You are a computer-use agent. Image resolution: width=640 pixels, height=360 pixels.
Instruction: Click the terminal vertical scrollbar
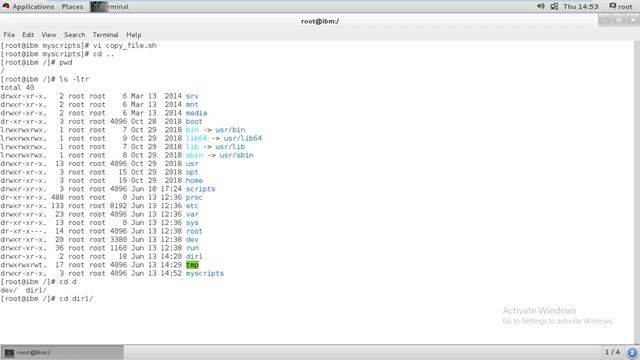637,192
